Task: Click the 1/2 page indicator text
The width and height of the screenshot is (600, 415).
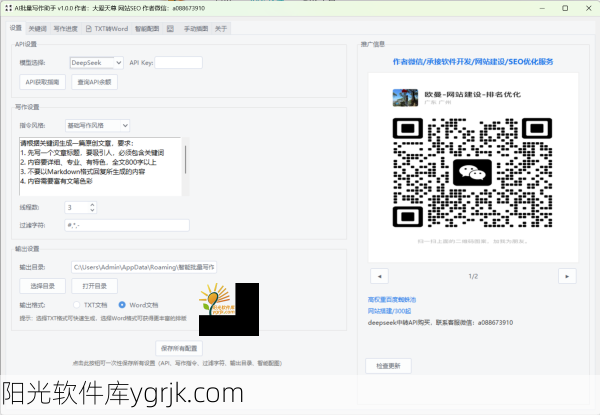Action: coord(473,276)
